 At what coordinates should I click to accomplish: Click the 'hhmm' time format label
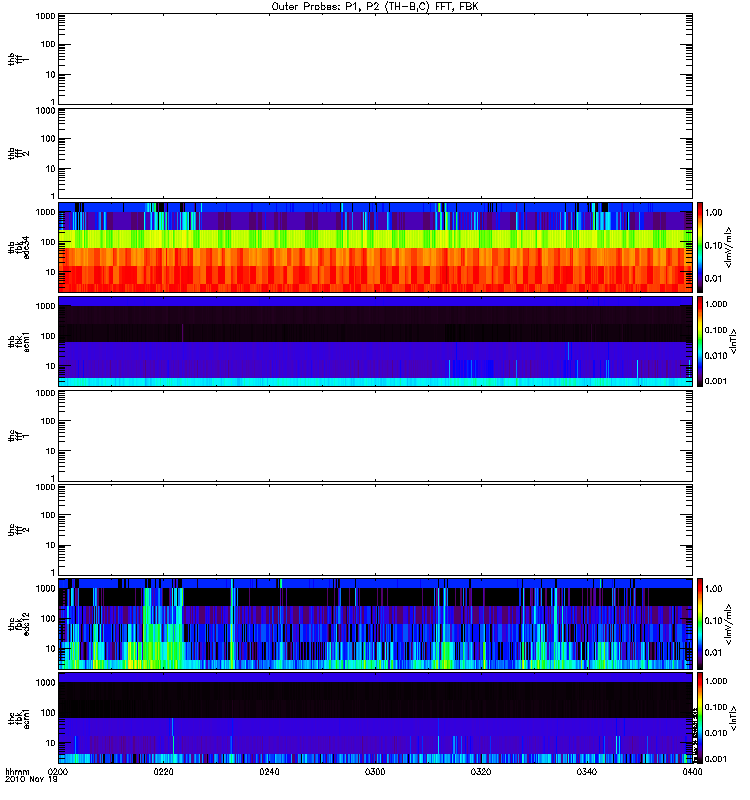[x=18, y=772]
